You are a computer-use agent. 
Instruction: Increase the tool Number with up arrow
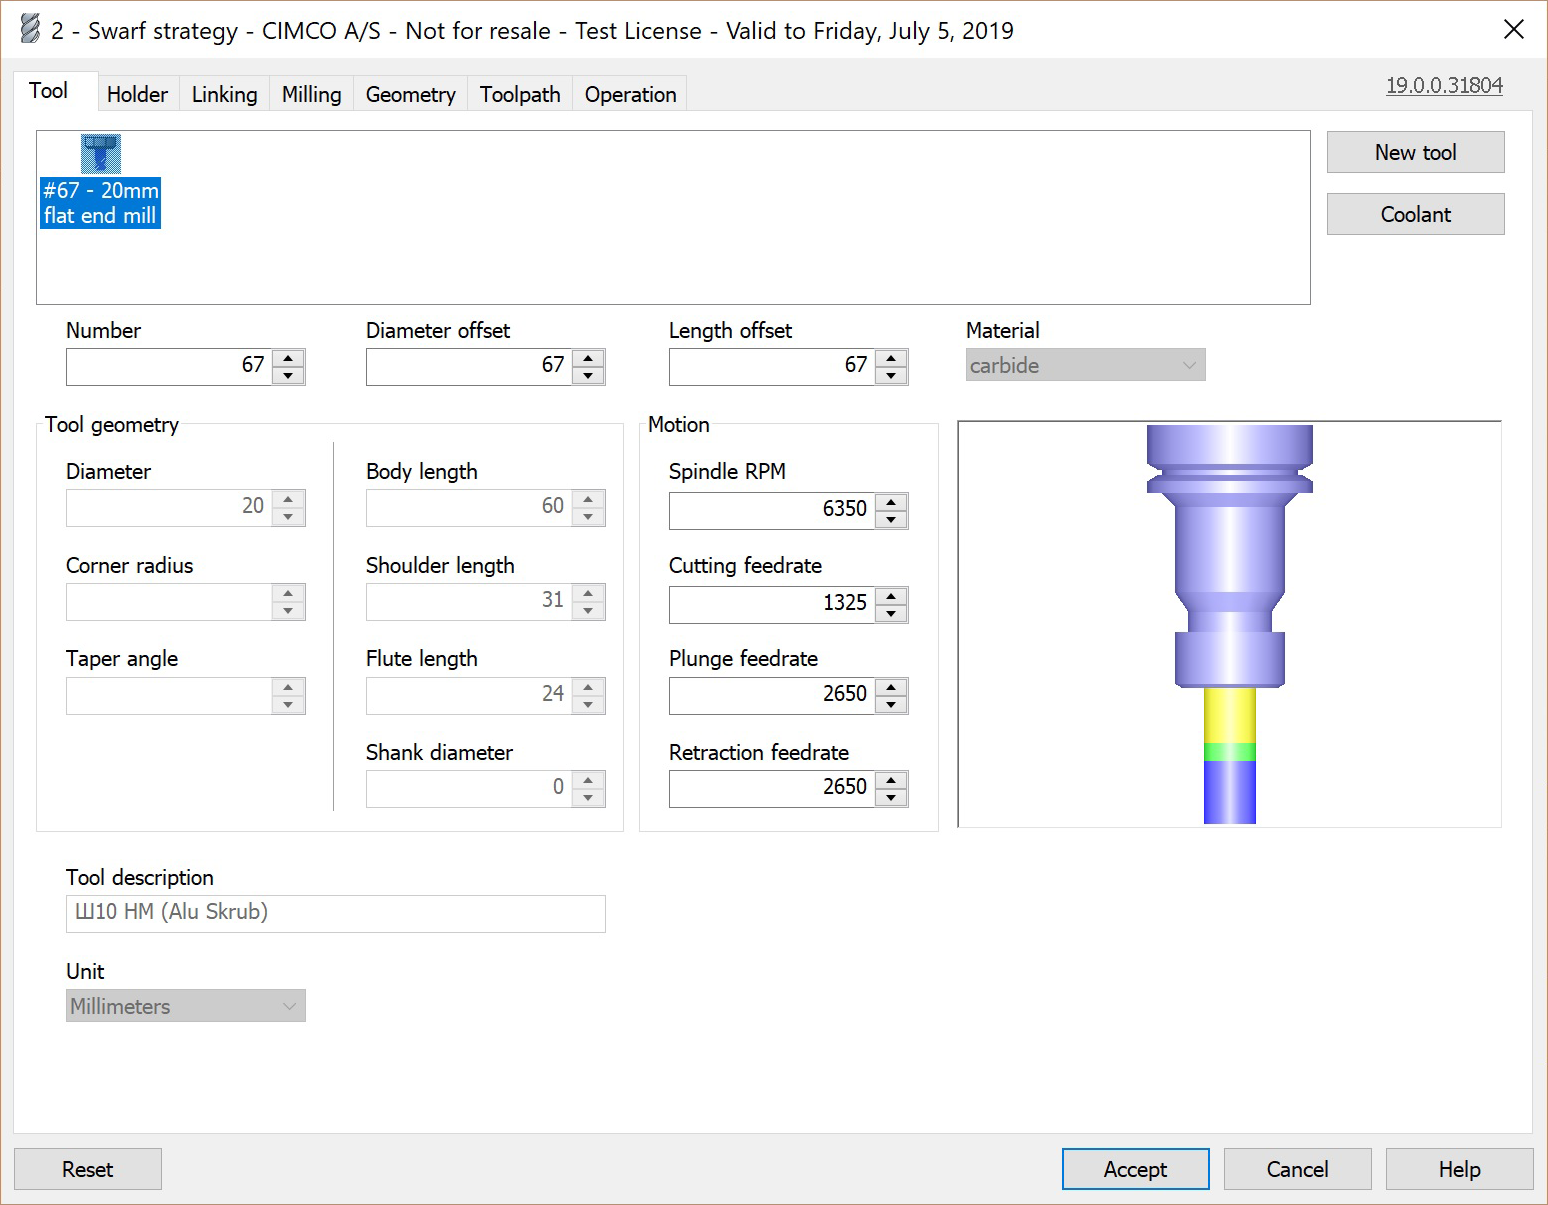tap(288, 358)
